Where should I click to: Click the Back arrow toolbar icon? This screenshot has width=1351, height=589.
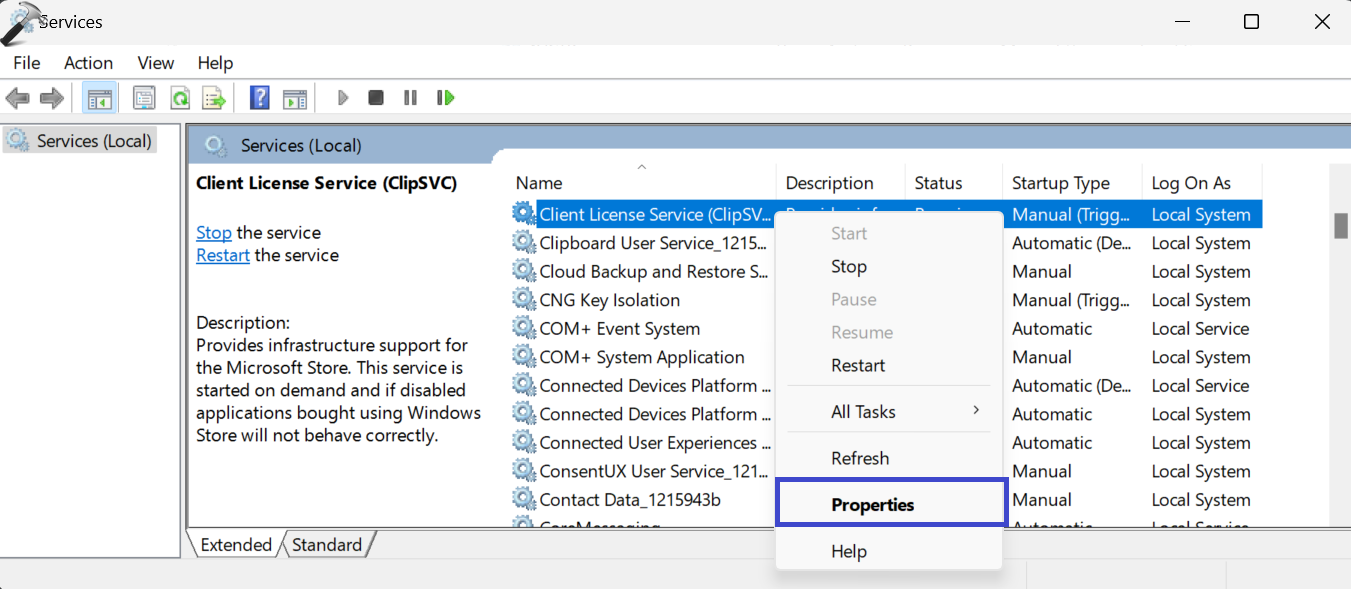click(17, 98)
